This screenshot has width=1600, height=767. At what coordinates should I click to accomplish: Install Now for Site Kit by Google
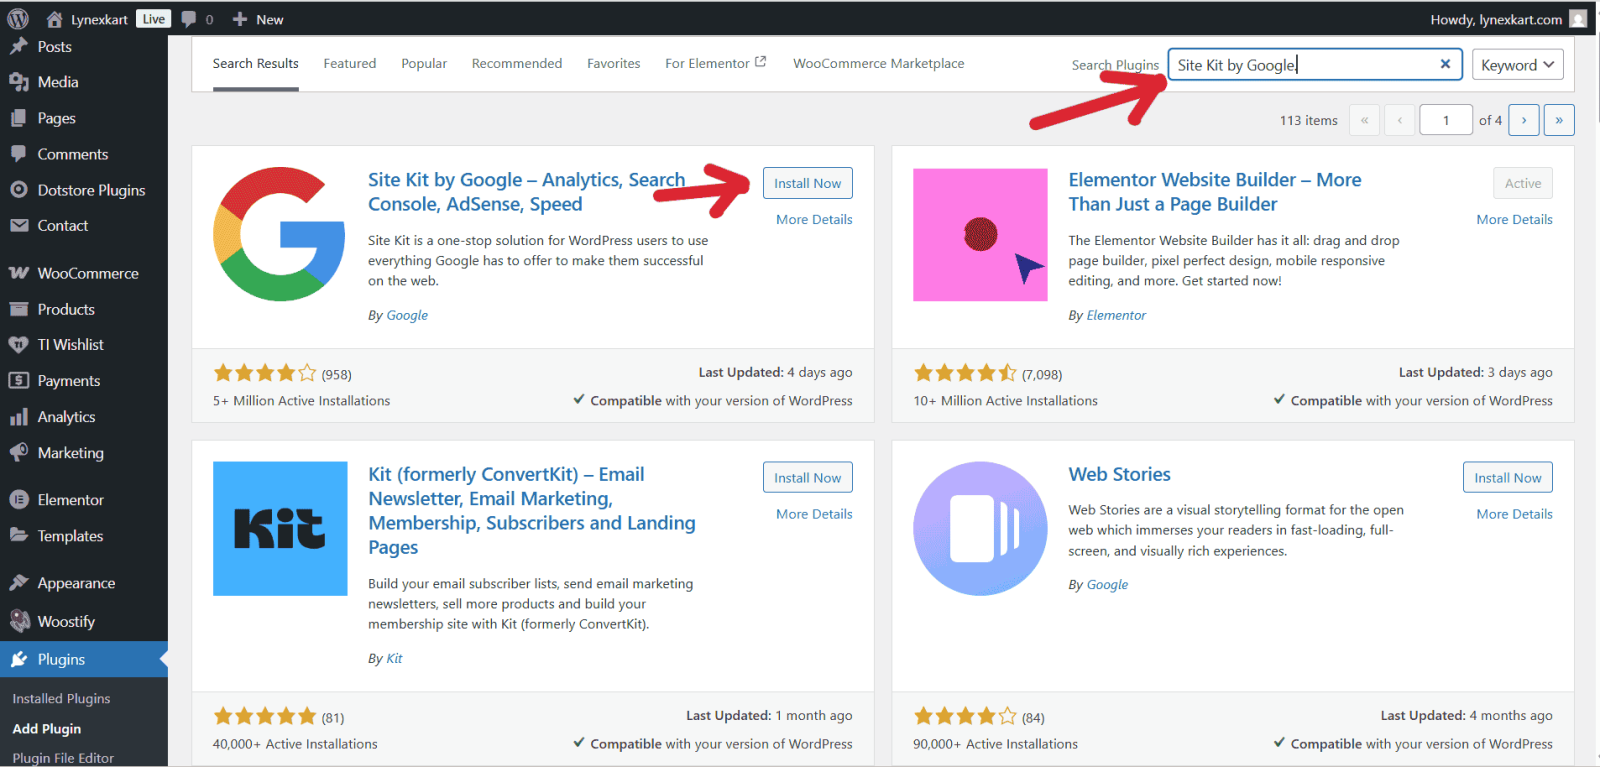[807, 183]
